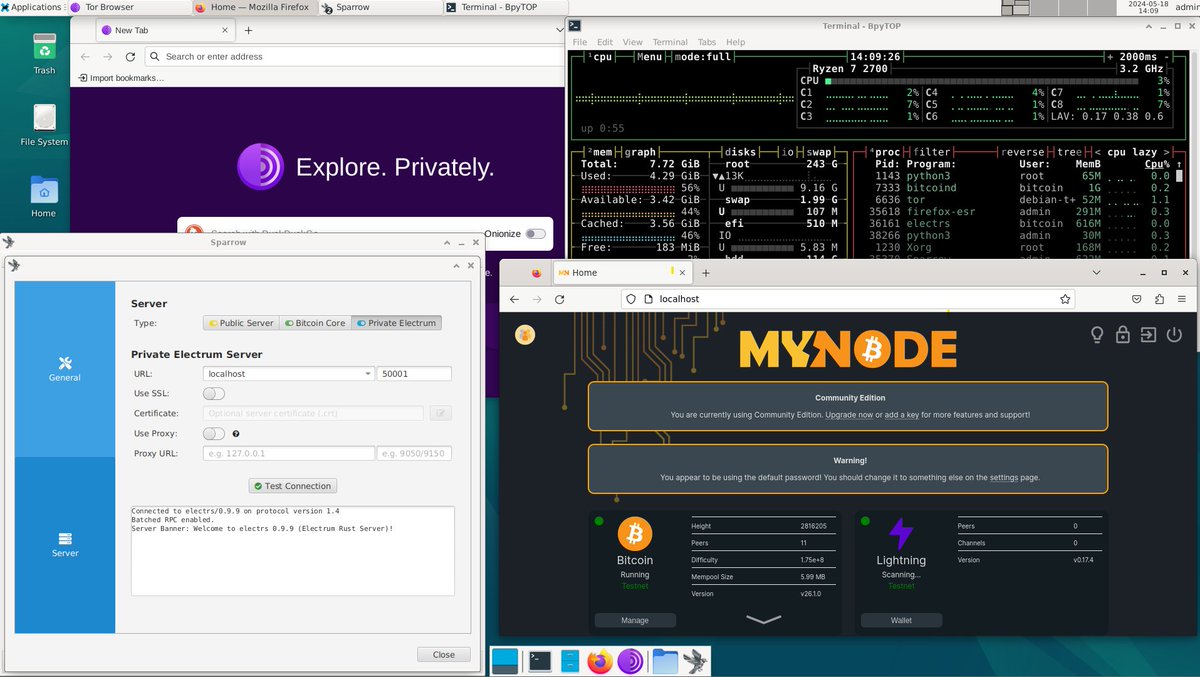Click the MyNode logout arrow icon
The height and width of the screenshot is (677, 1200).
click(x=1149, y=335)
